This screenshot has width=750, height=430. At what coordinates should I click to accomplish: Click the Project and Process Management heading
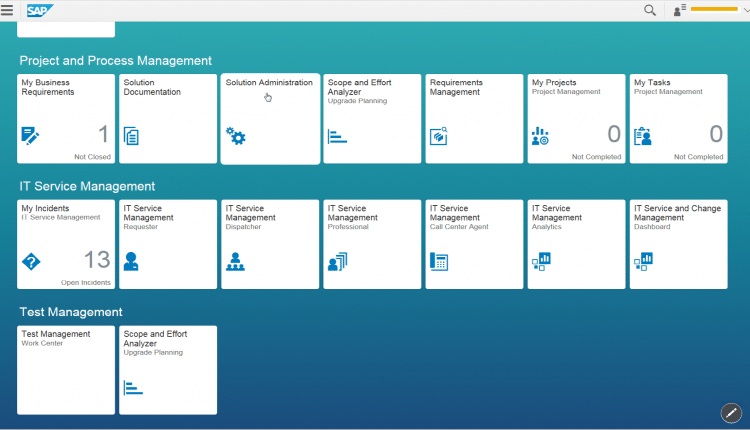[115, 61]
